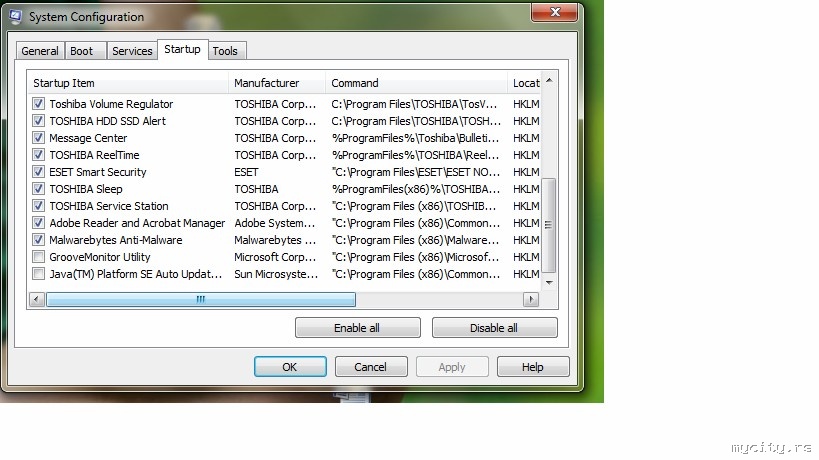Confirm with the OK button
819x460 pixels.
click(x=290, y=367)
